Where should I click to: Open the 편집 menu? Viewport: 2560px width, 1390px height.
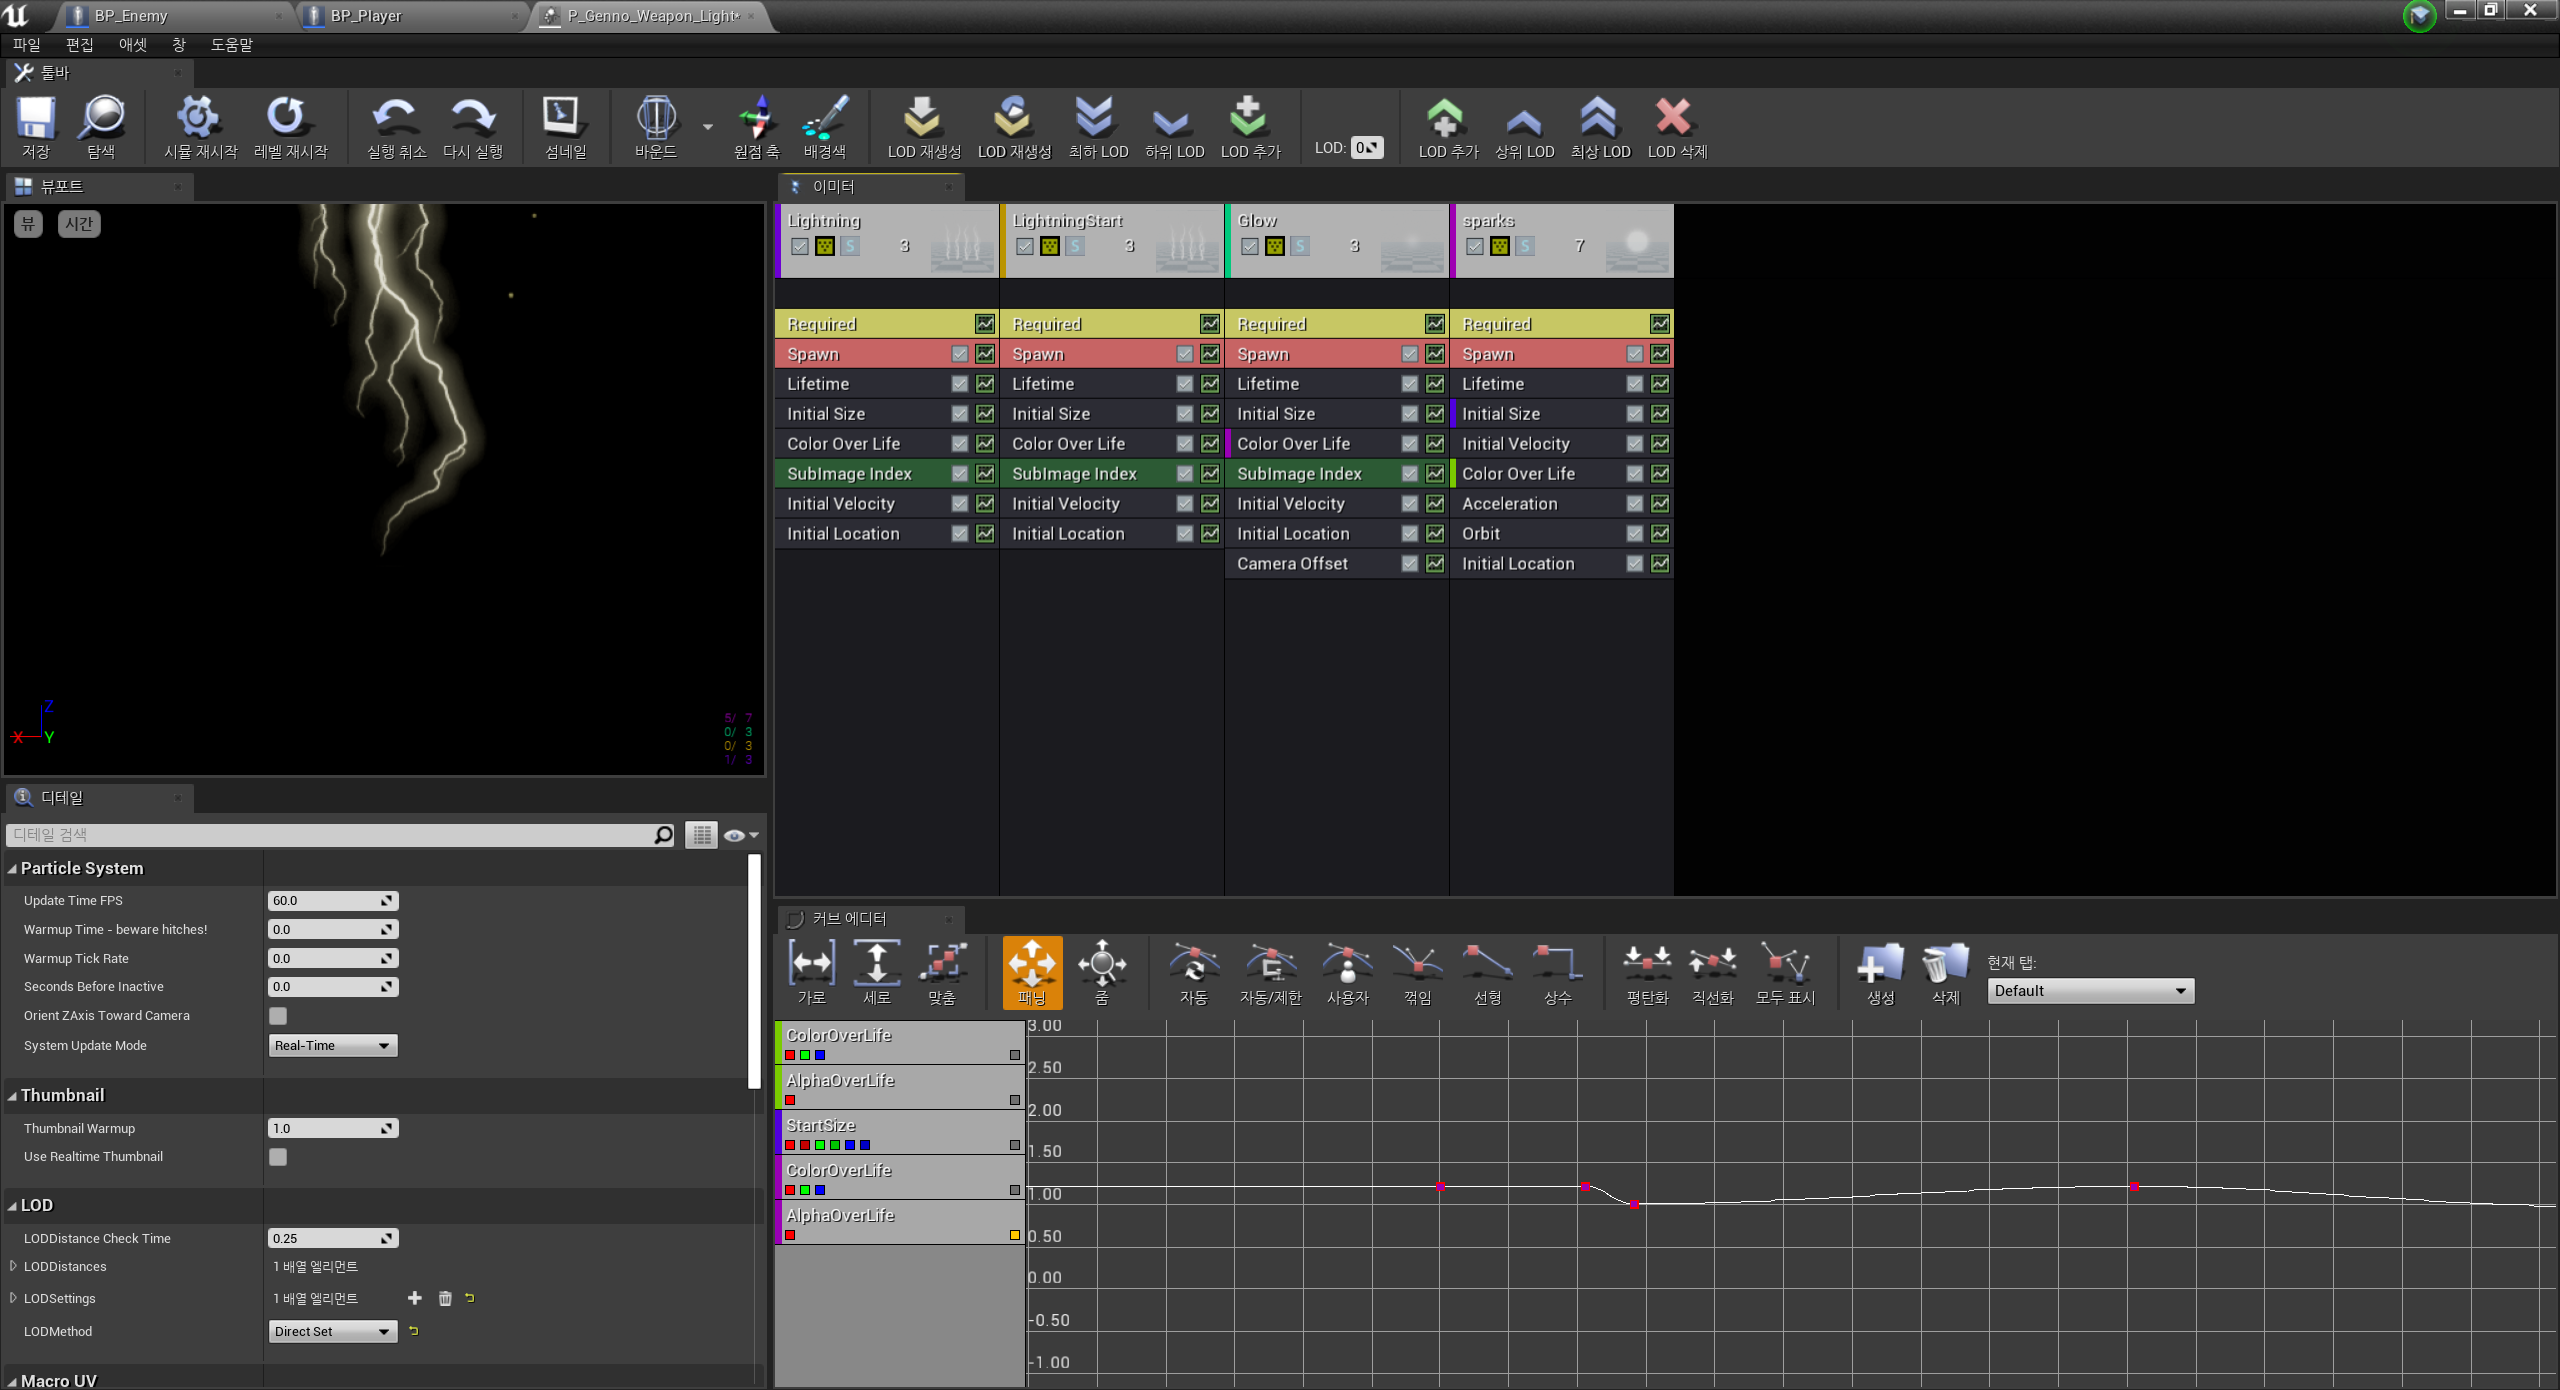79,45
